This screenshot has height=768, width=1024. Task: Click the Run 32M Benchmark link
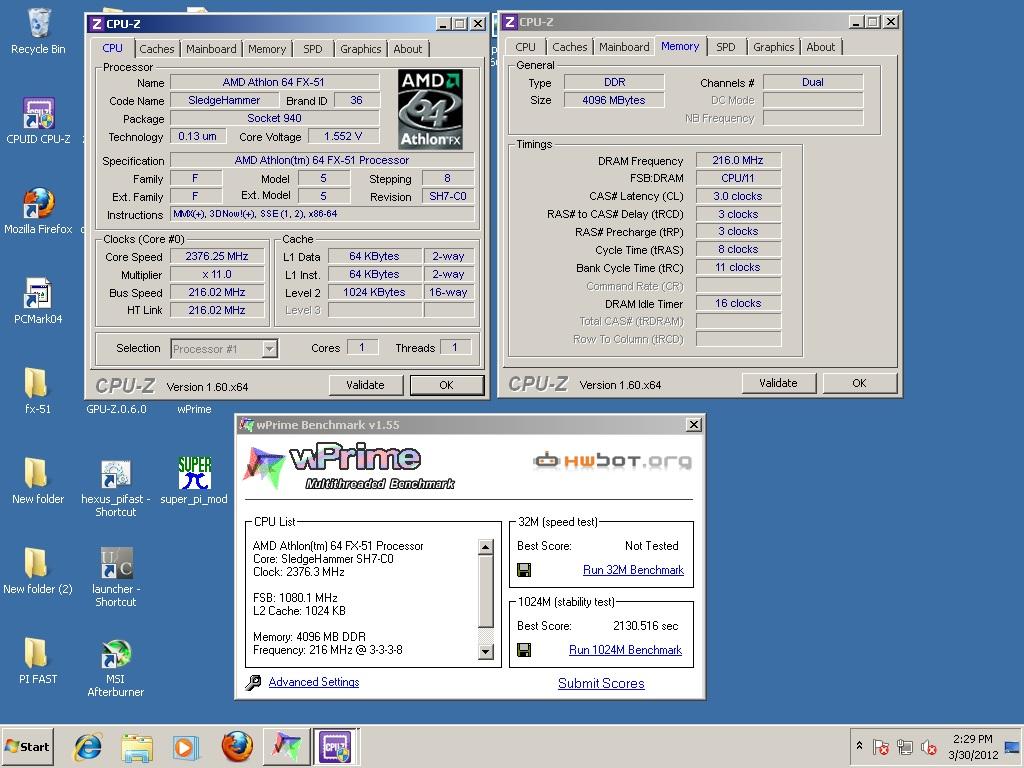tap(633, 570)
